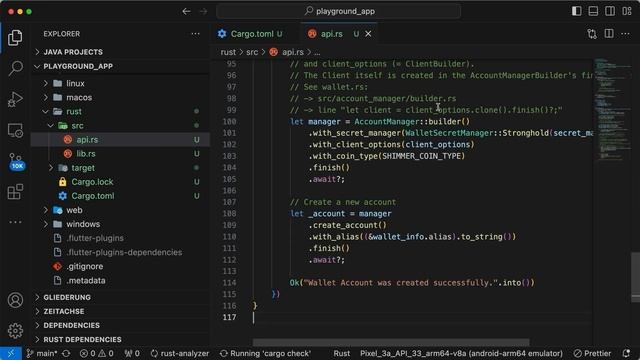Go forward with the navigation arrow

click(203, 11)
